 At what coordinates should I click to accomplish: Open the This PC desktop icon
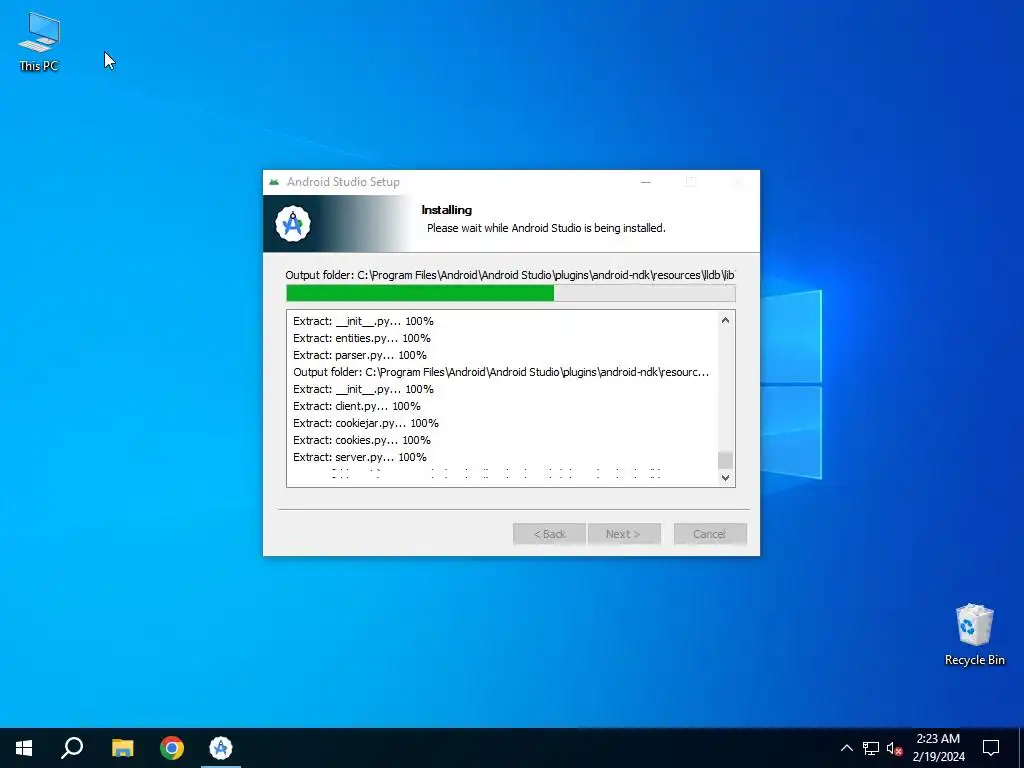tap(39, 42)
